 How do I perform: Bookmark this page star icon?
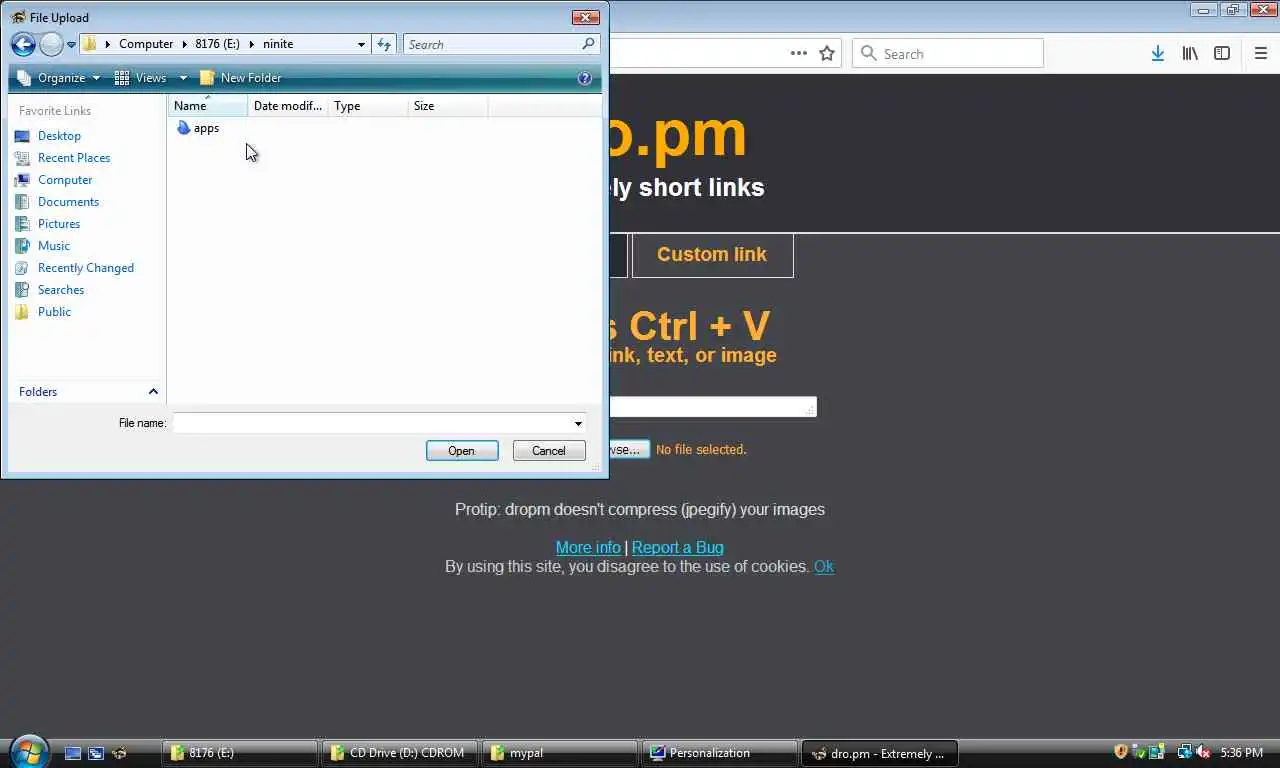tap(827, 54)
